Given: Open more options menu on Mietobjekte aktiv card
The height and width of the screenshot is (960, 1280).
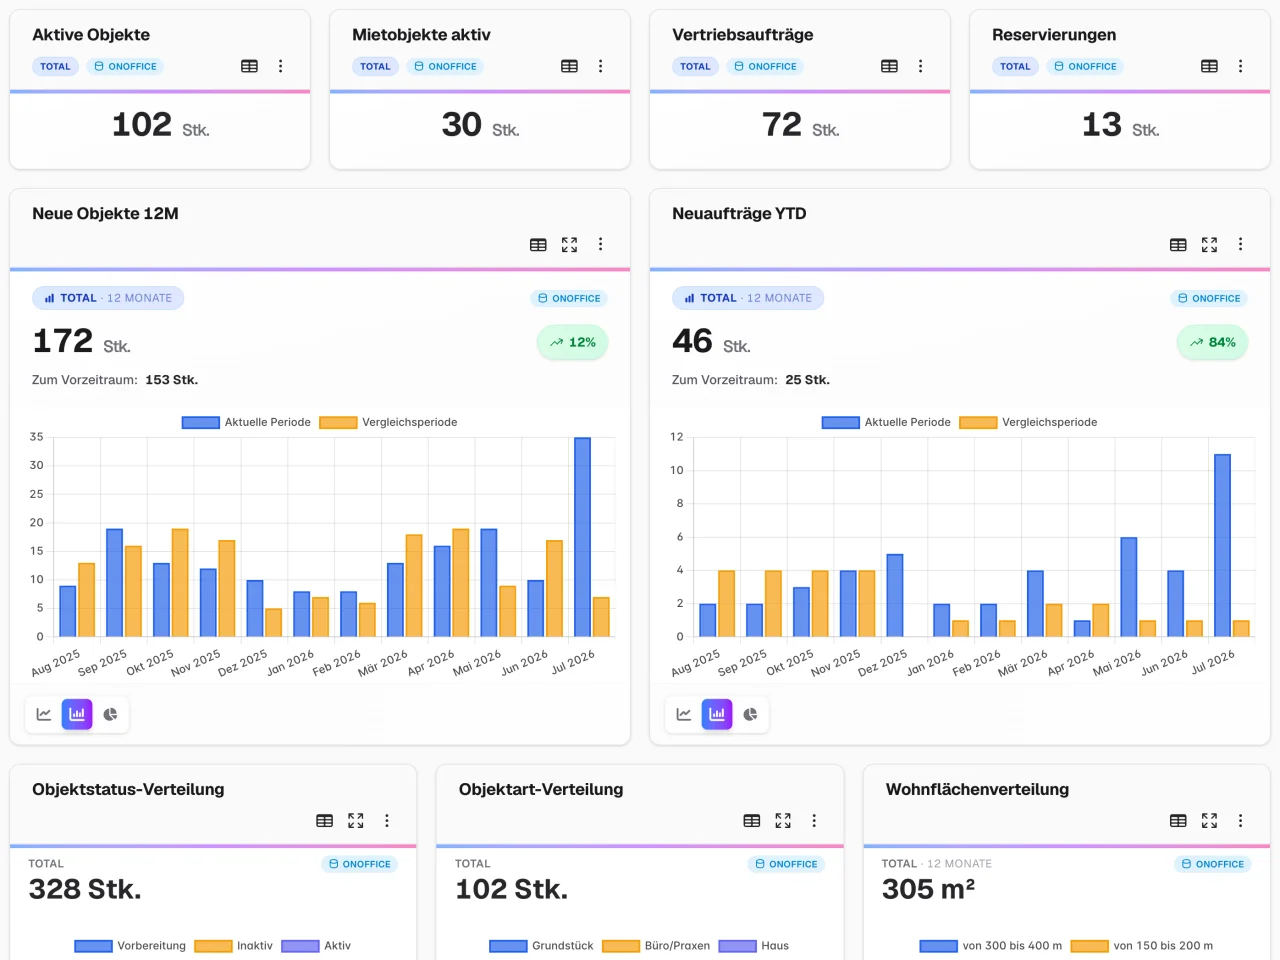Looking at the screenshot, I should pyautogui.click(x=600, y=66).
